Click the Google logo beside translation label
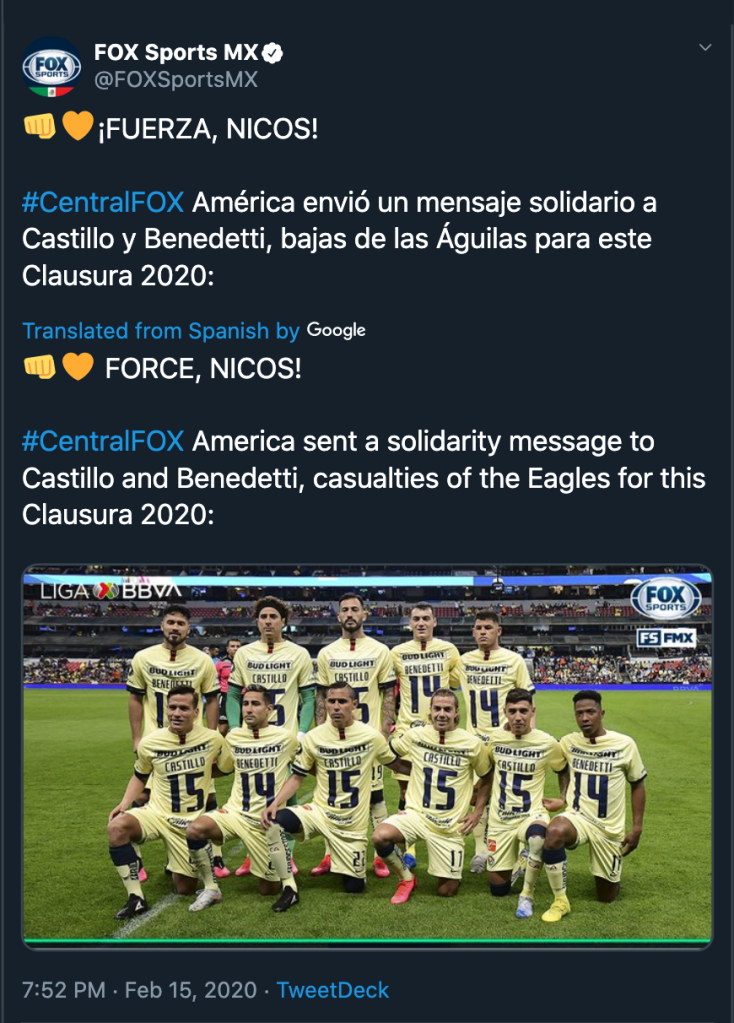Screen dimensions: 734x1023 pyautogui.click(x=336, y=330)
